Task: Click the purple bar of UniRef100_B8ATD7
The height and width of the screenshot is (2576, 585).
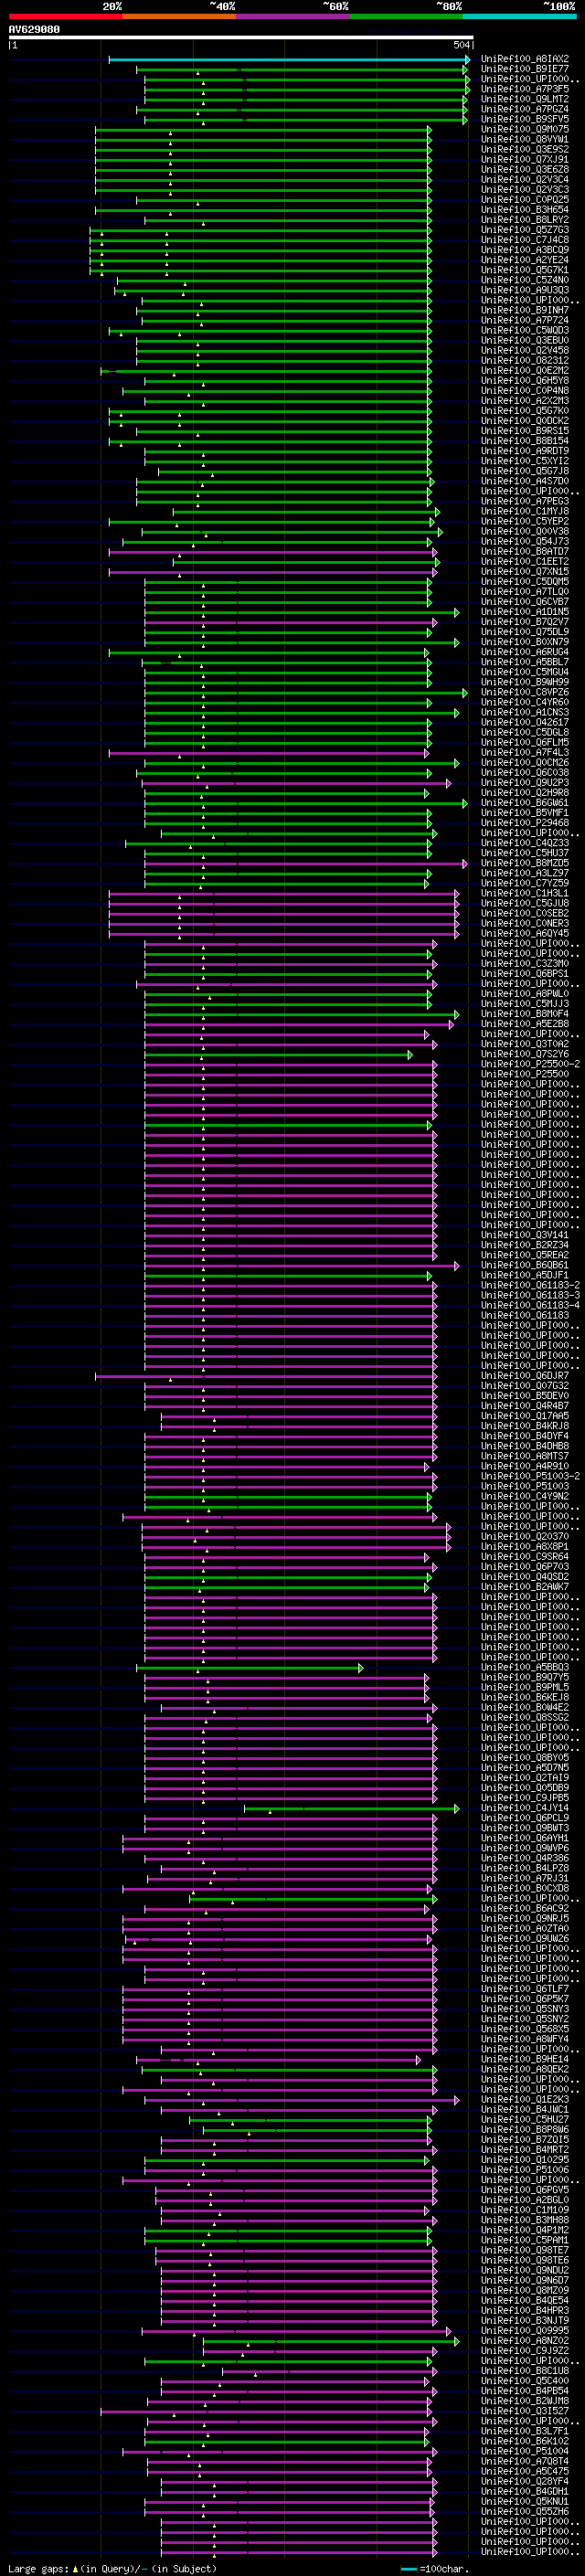Action: point(272,552)
